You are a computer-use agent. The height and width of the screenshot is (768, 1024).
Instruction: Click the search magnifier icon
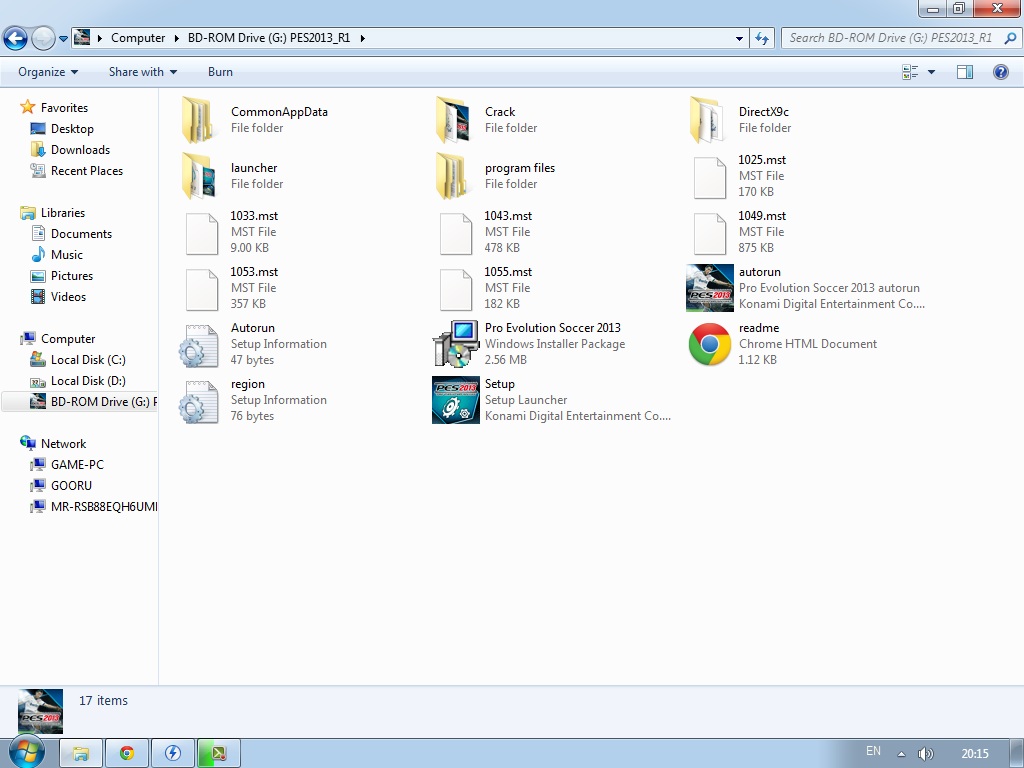(1010, 38)
